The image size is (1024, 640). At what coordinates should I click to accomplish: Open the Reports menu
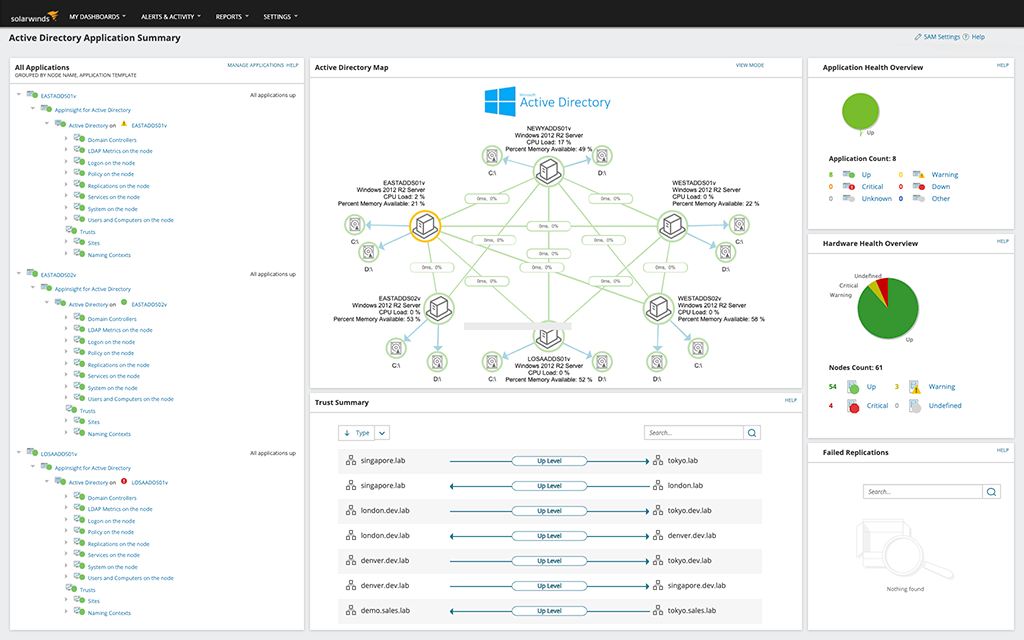click(232, 16)
